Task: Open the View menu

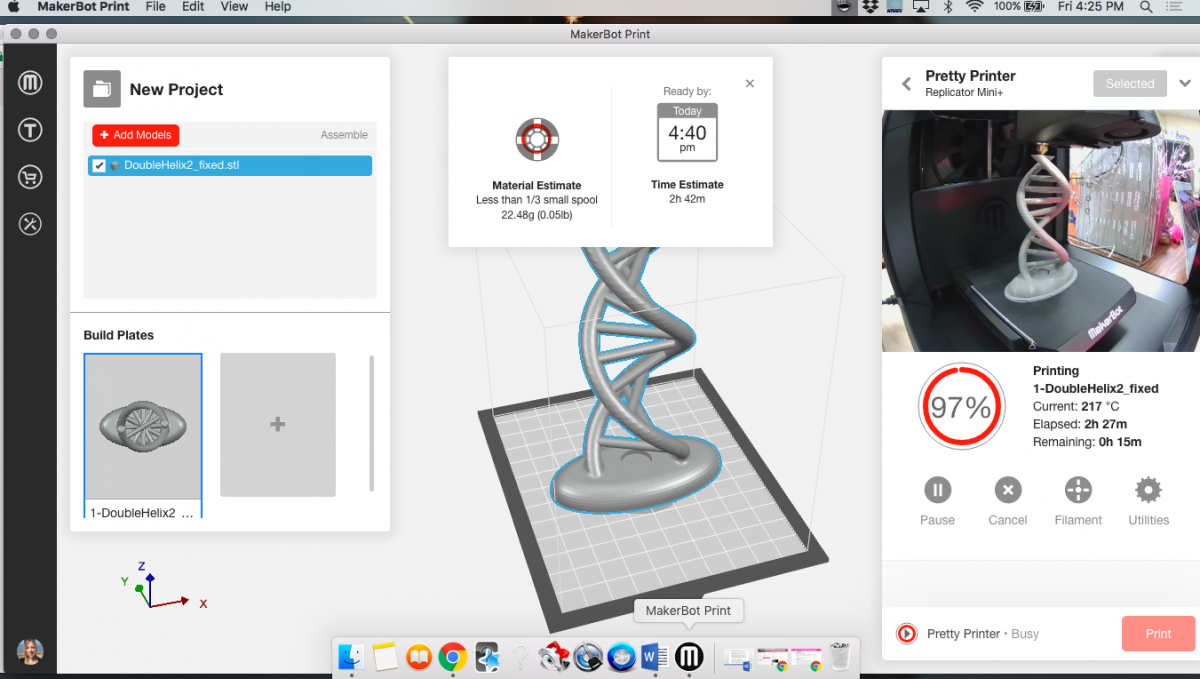Action: pos(234,7)
